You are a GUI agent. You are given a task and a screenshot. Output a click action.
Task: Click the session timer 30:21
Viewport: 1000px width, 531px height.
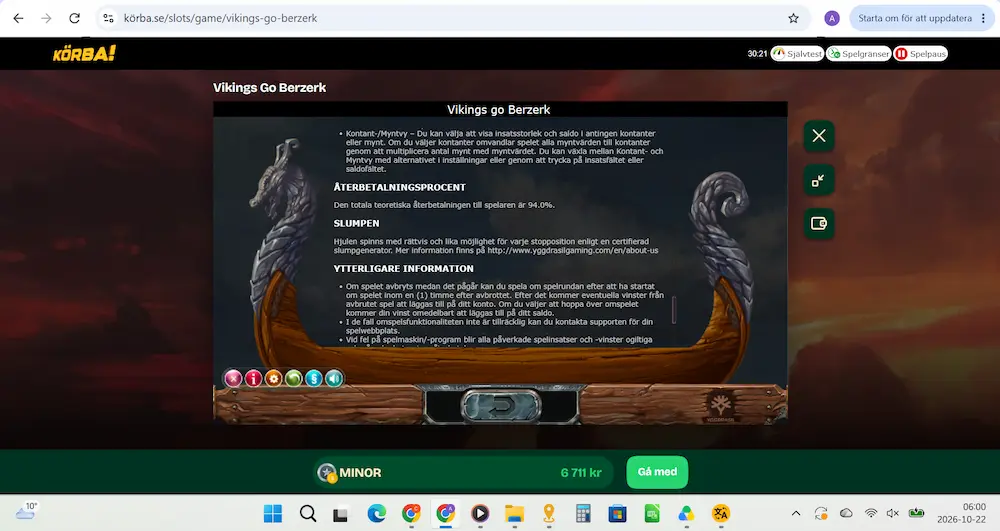point(757,54)
